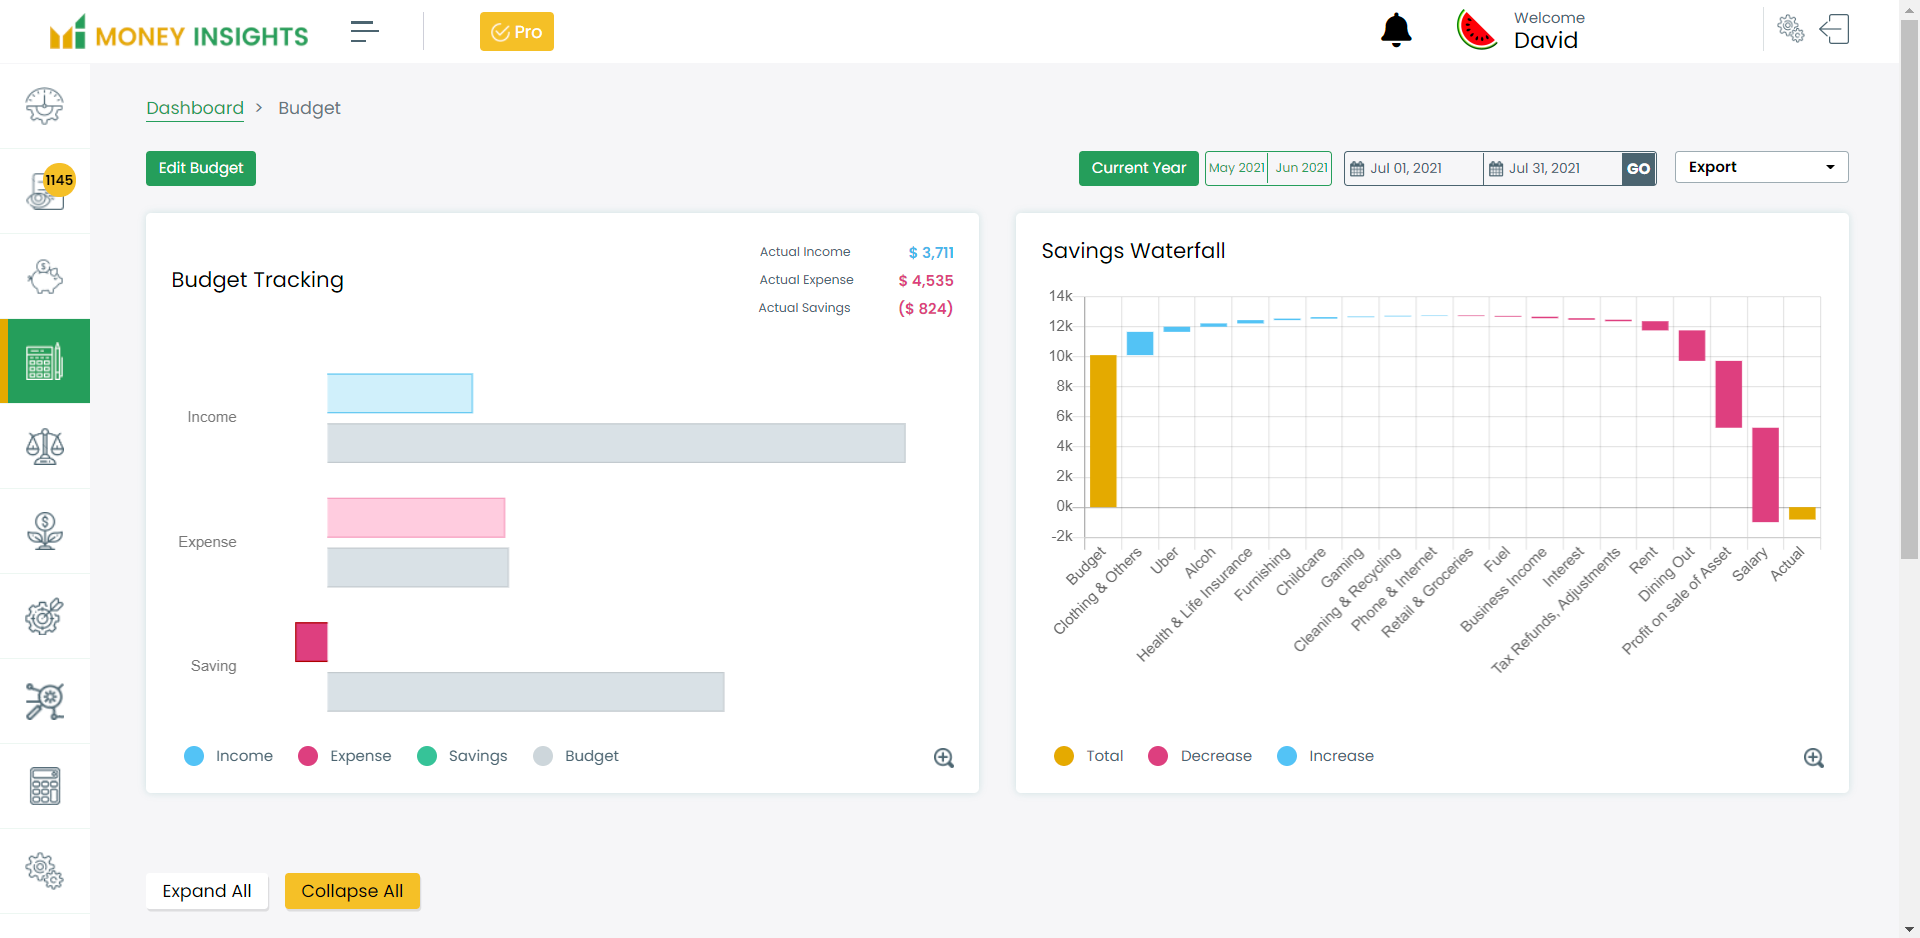Image resolution: width=1920 pixels, height=938 pixels.
Task: Open transactions sidebar icon with 1145 badge
Action: point(45,190)
